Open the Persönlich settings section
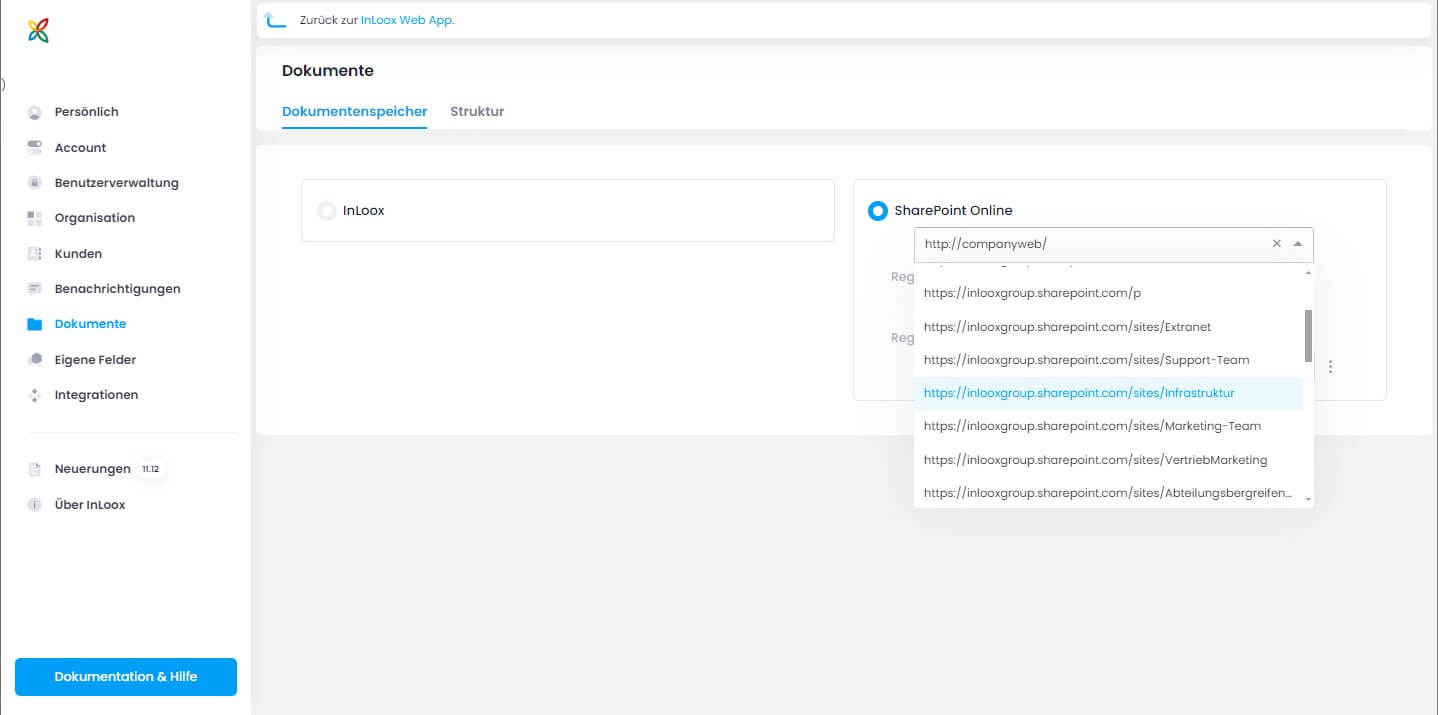Viewport: 1438px width, 715px height. 35,112
